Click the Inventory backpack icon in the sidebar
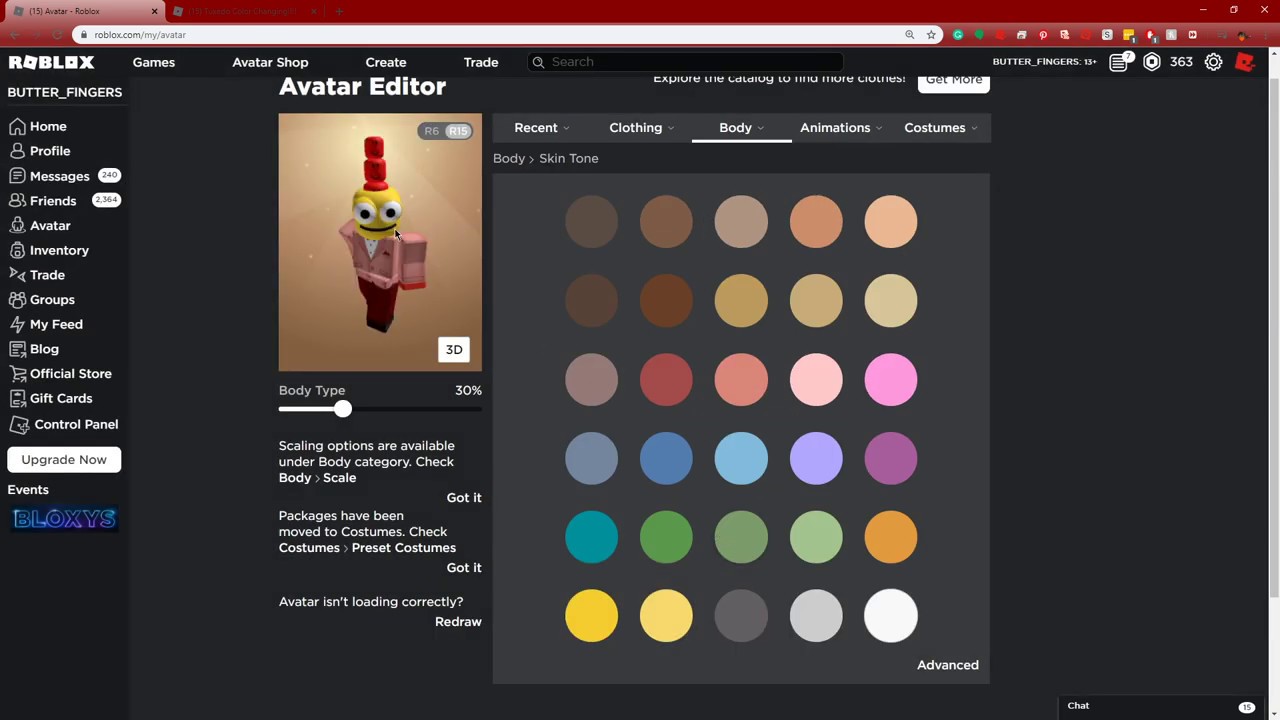Screen dimensions: 1280x720 pos(17,250)
